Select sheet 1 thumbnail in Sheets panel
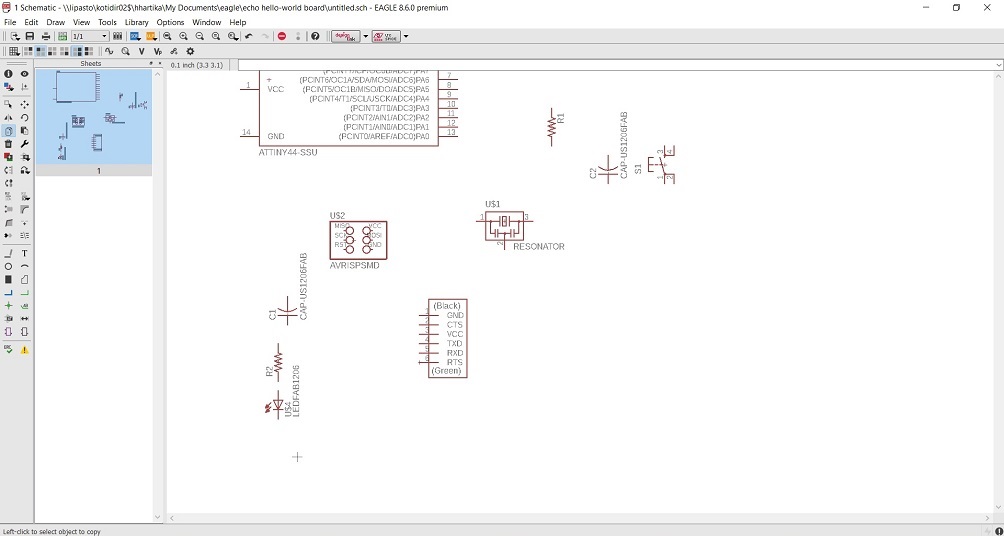Screen dimensions: 1004x536 (93, 122)
